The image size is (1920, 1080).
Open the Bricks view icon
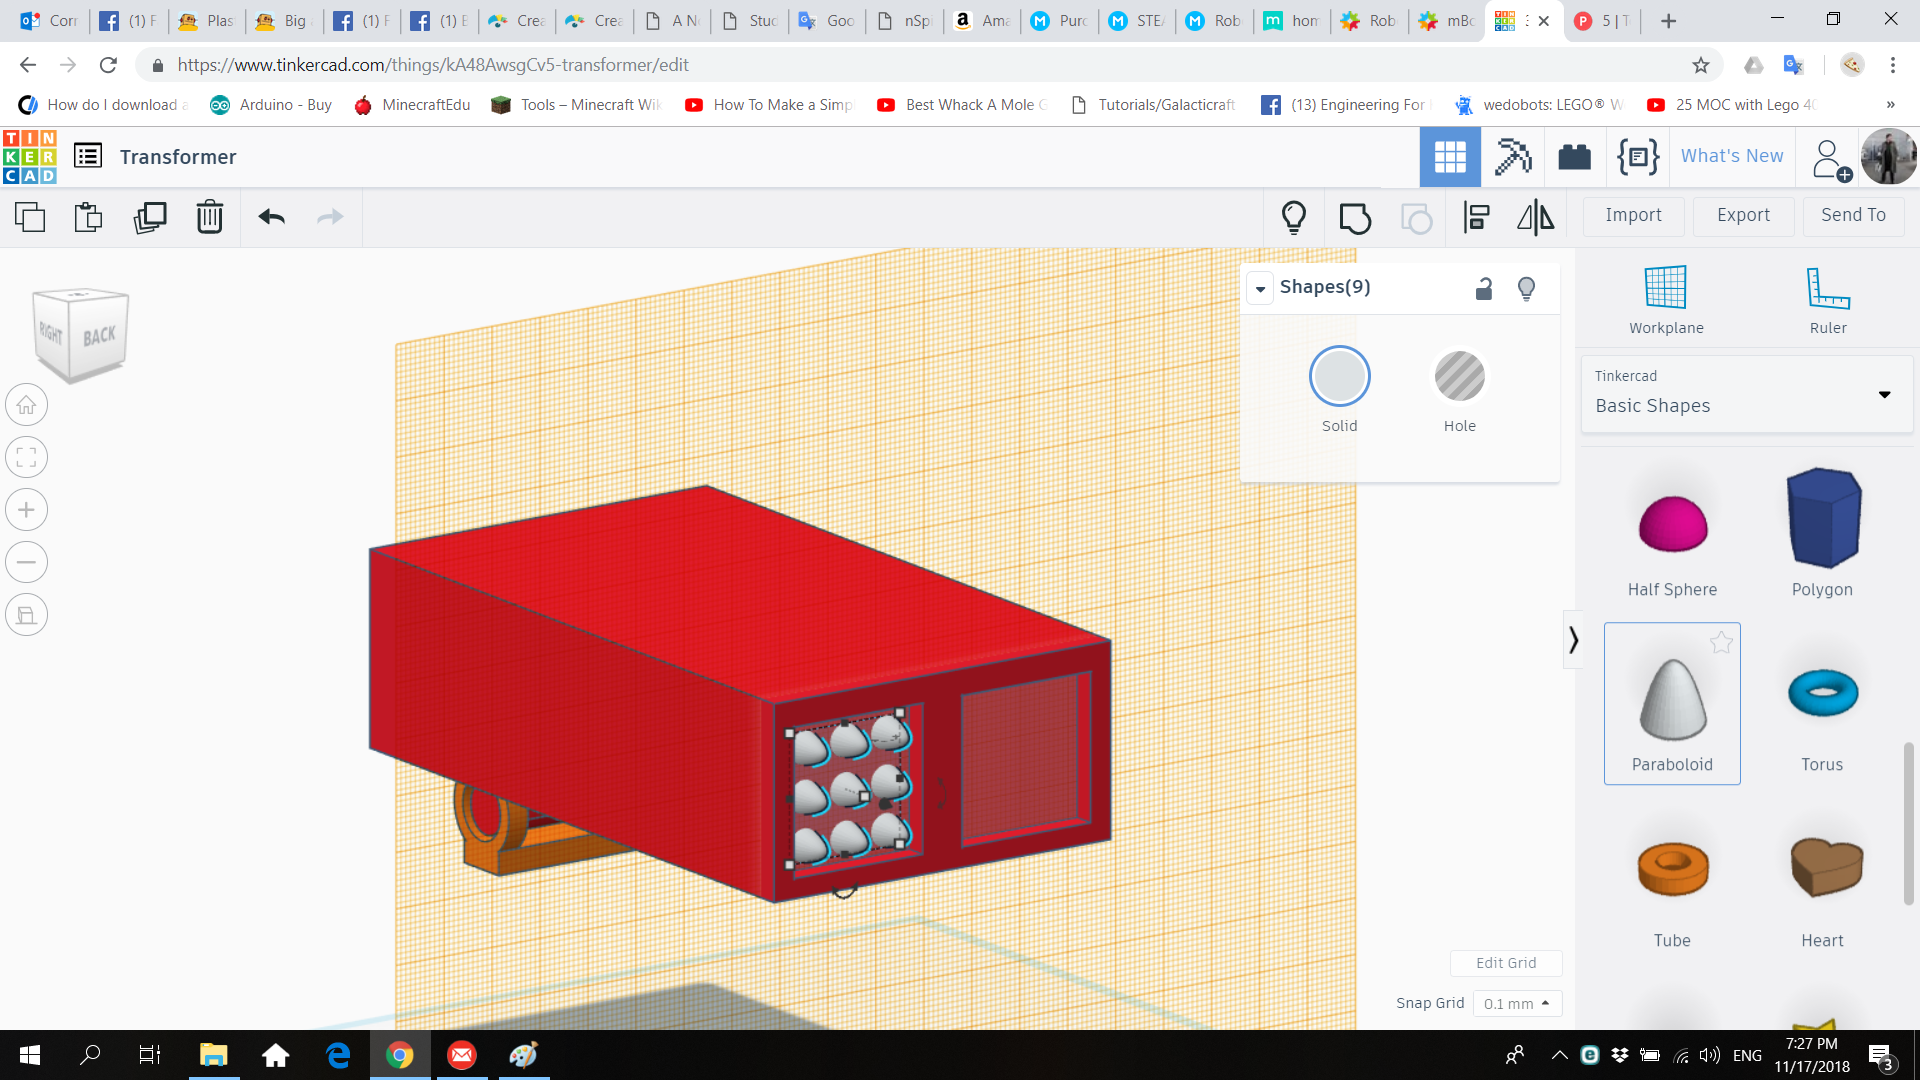pyautogui.click(x=1574, y=157)
